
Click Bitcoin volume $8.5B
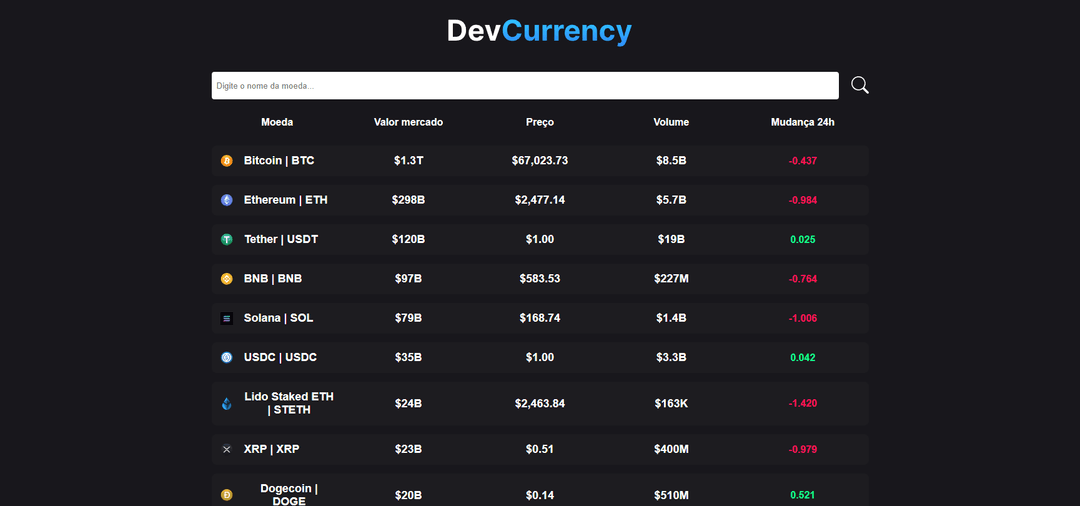(672, 160)
